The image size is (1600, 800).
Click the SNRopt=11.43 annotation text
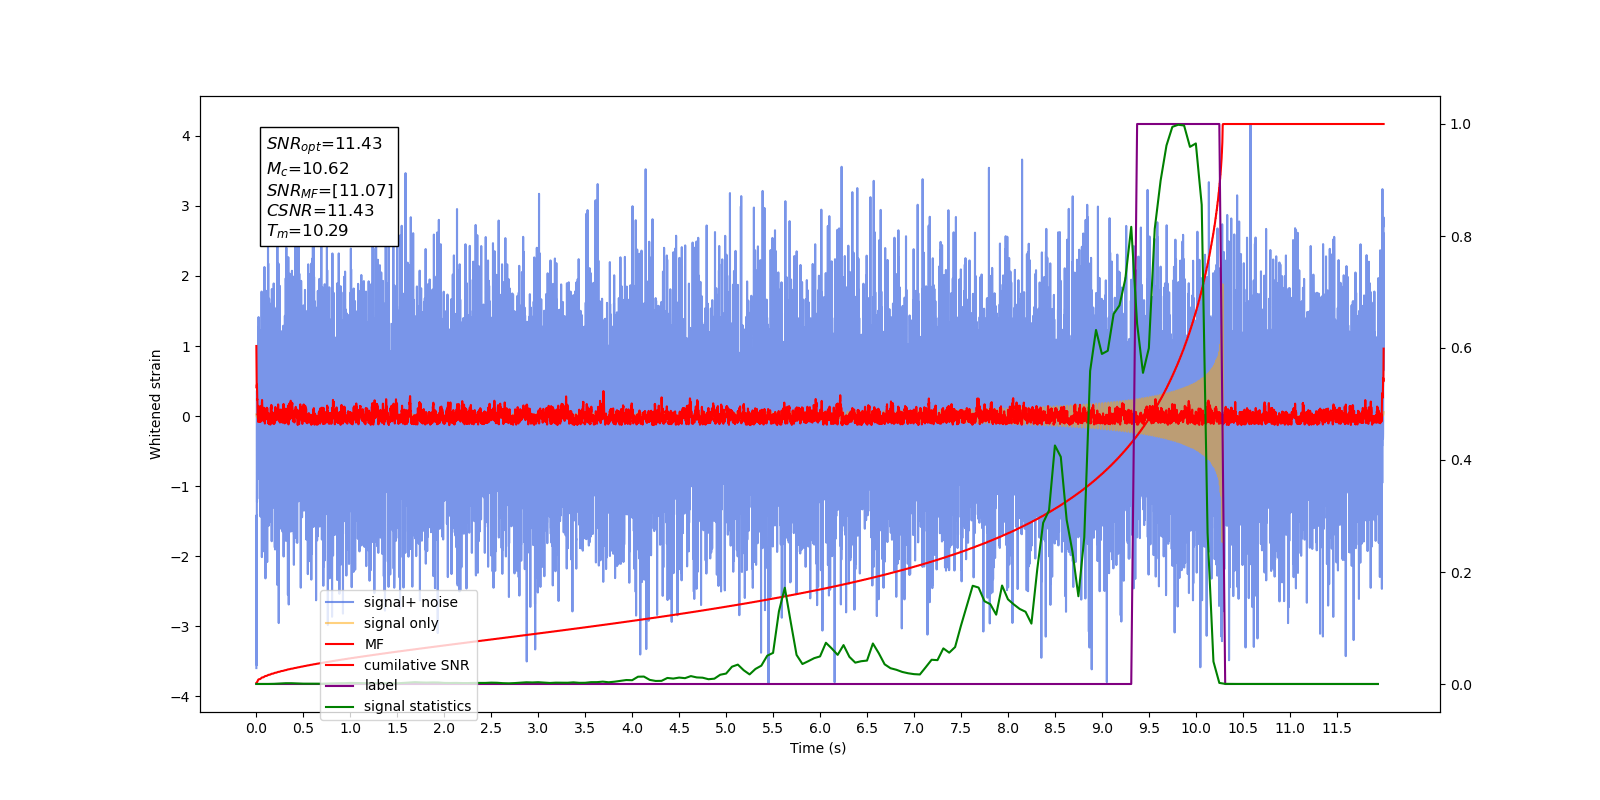click(x=324, y=144)
